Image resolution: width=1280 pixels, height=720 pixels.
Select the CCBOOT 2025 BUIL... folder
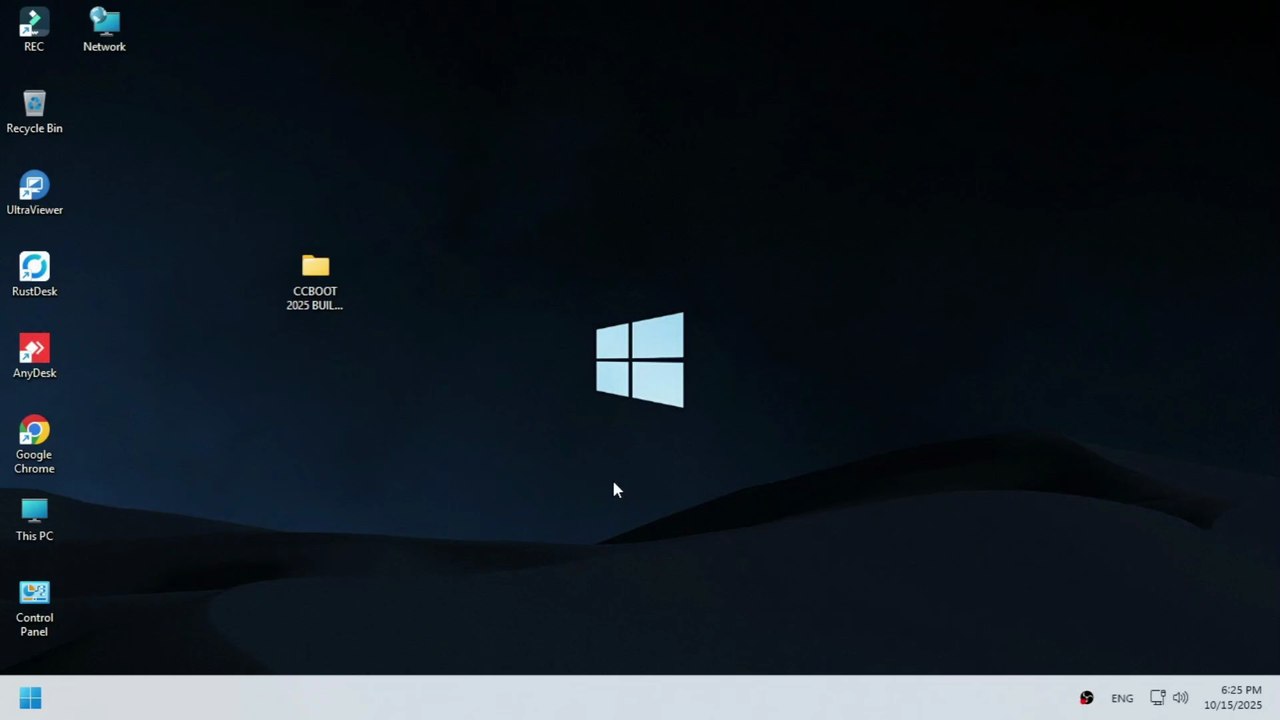[x=315, y=282]
